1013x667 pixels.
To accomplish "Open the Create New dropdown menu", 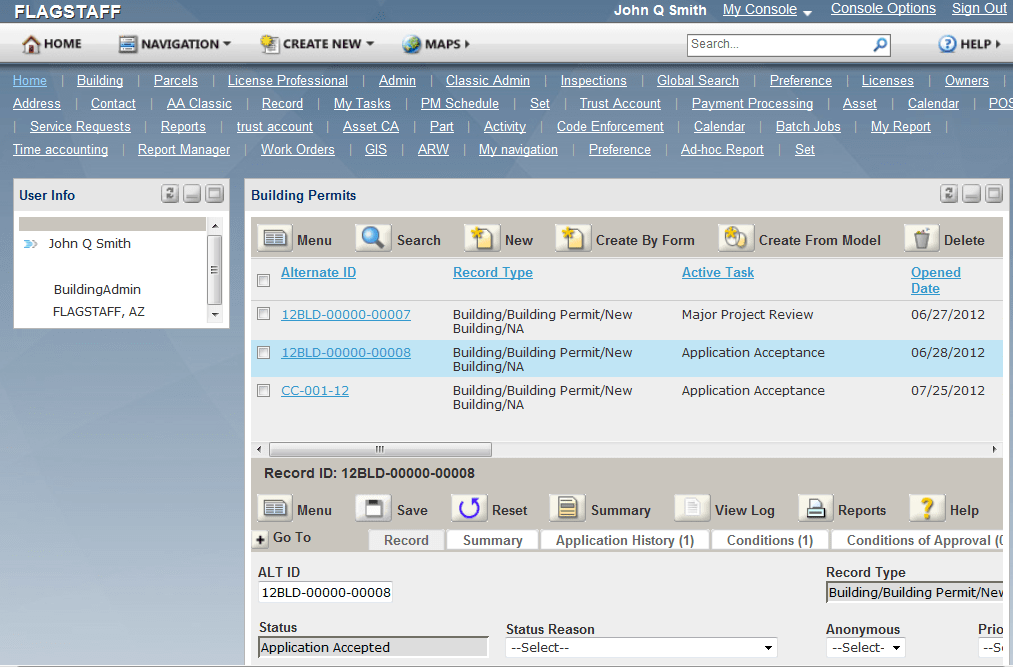I will [317, 44].
